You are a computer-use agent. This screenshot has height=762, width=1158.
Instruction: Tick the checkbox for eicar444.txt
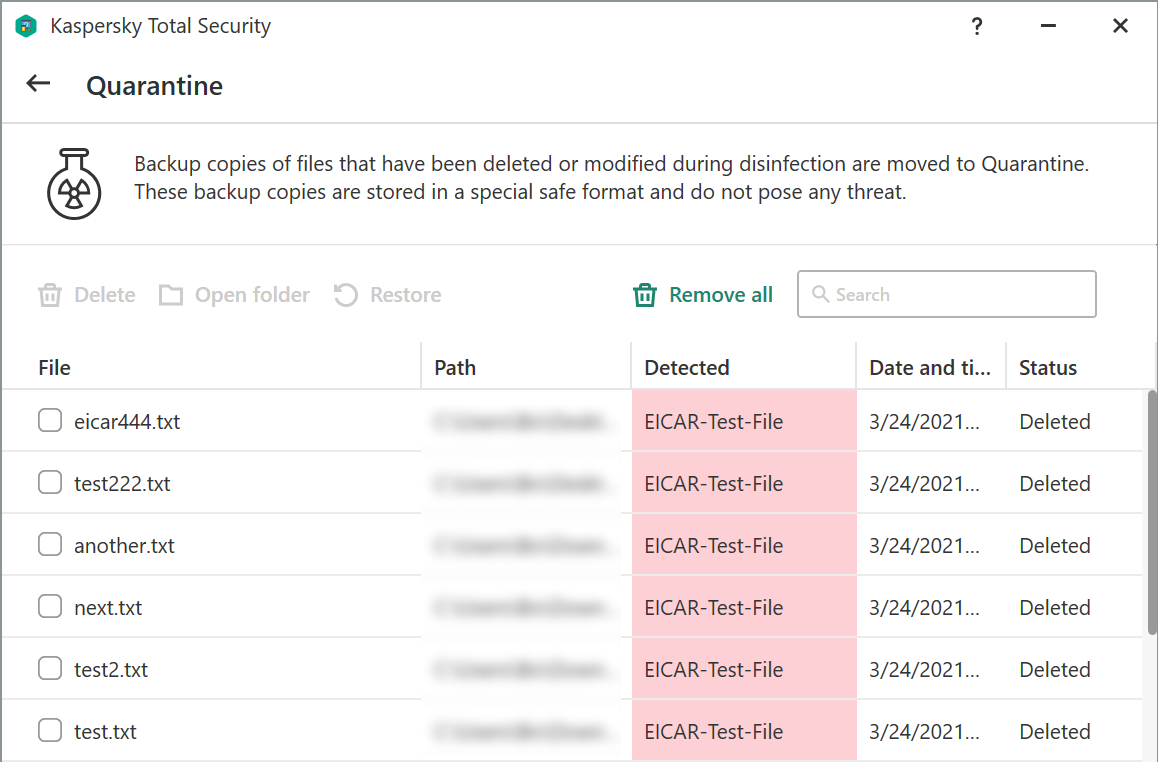(50, 421)
